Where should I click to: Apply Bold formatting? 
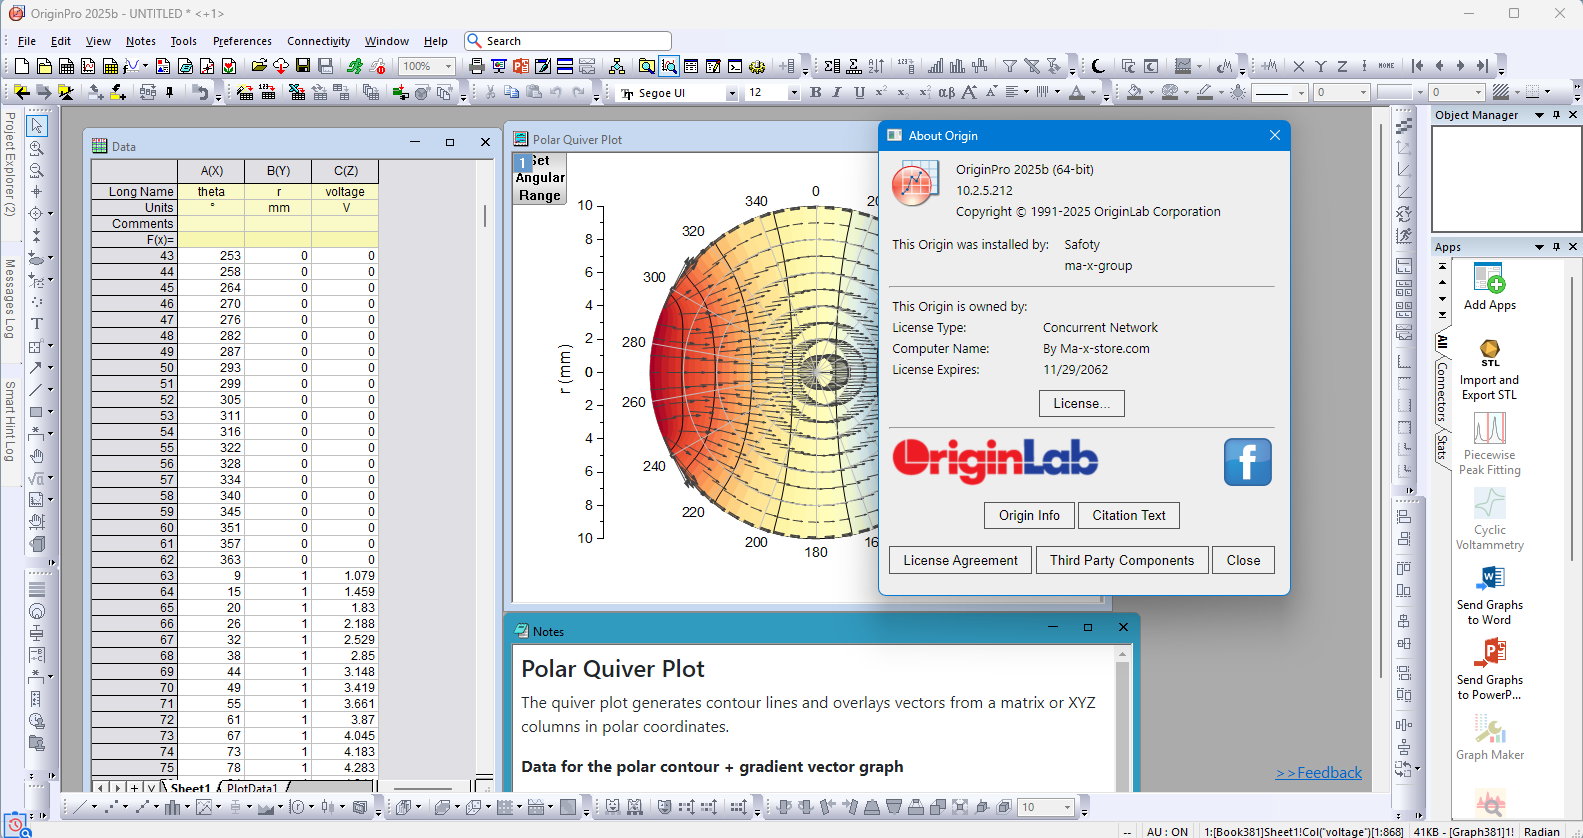[x=816, y=92]
